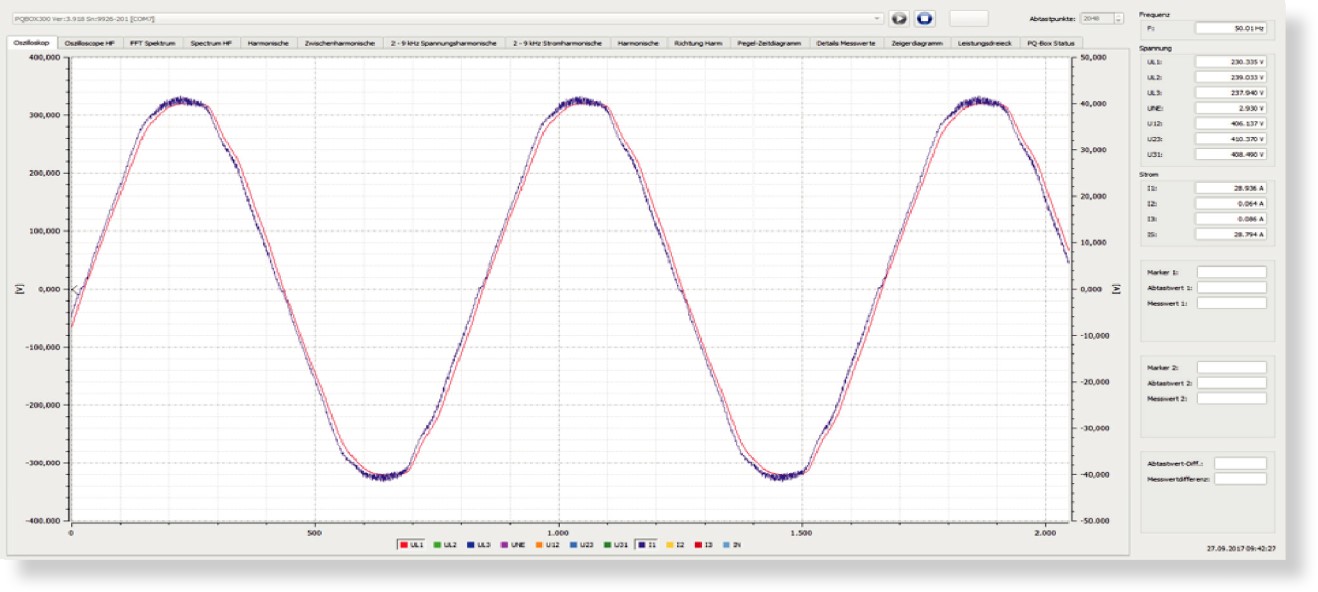Switch to the Oszilloskop tab
Screen dimensions: 1318x592
(32, 43)
